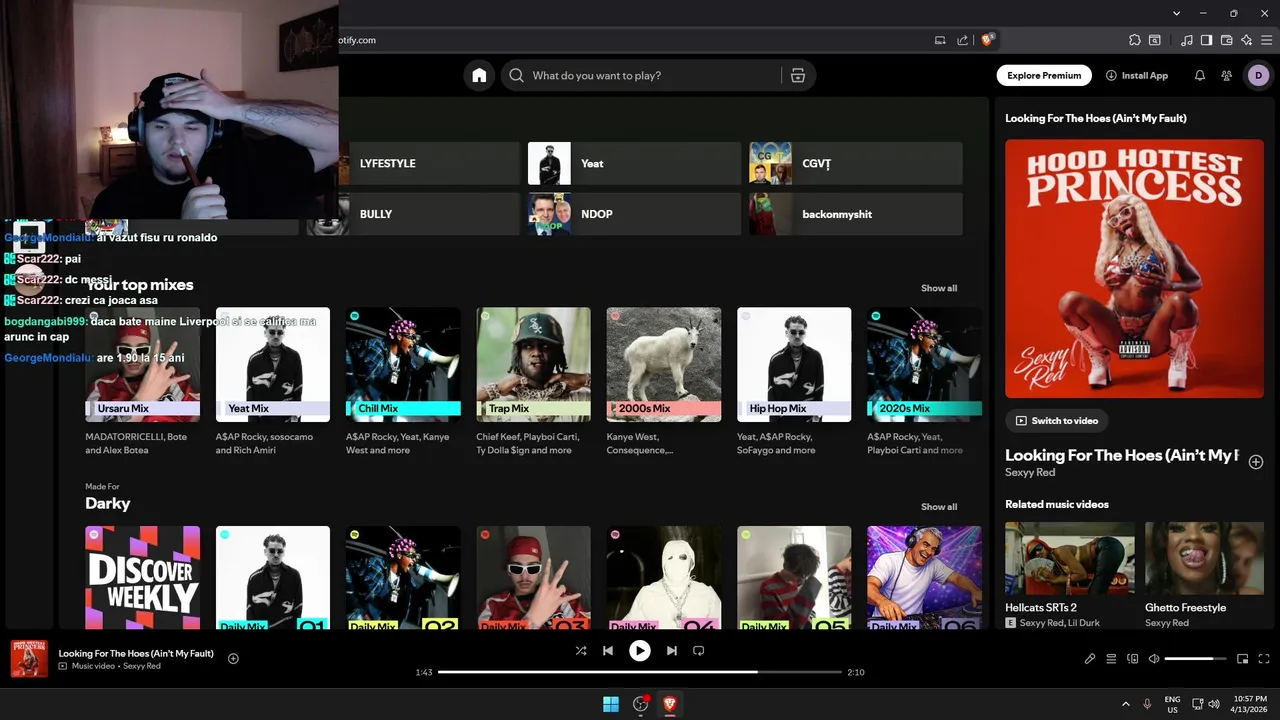The height and width of the screenshot is (720, 1280).
Task: Open Hip Hop Mix cover
Action: [794, 364]
